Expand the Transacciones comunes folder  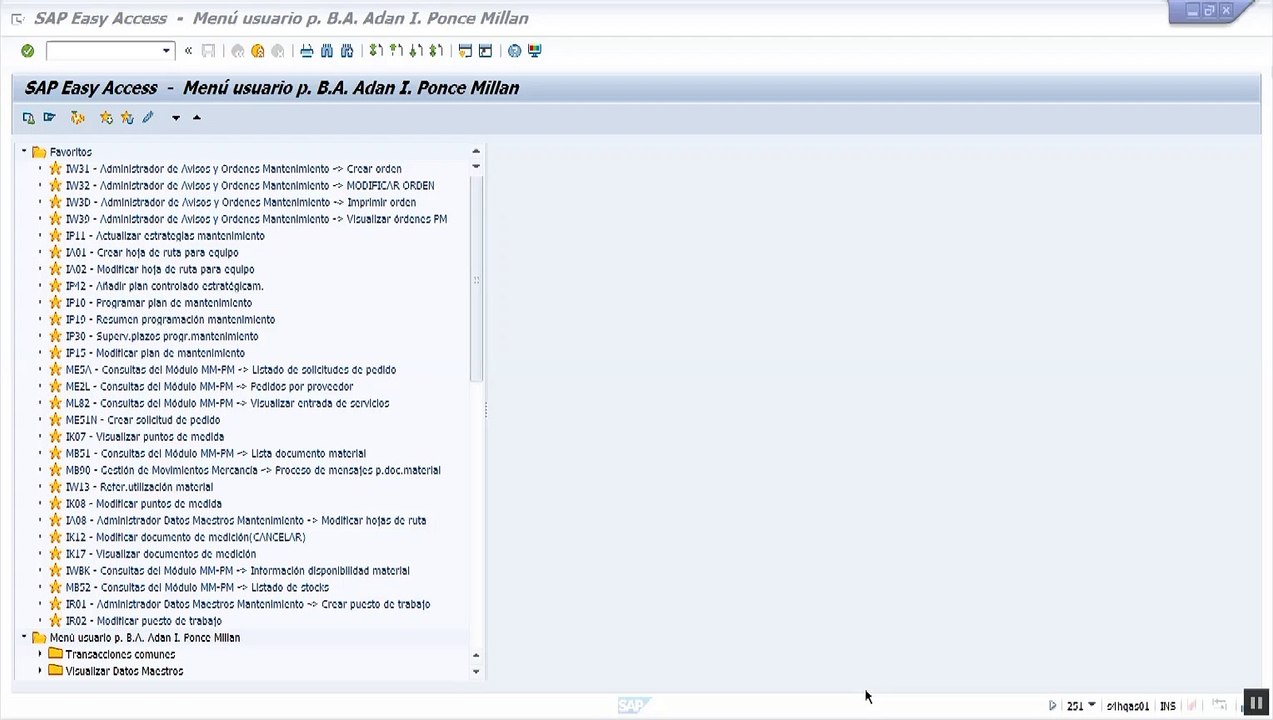[40, 655]
